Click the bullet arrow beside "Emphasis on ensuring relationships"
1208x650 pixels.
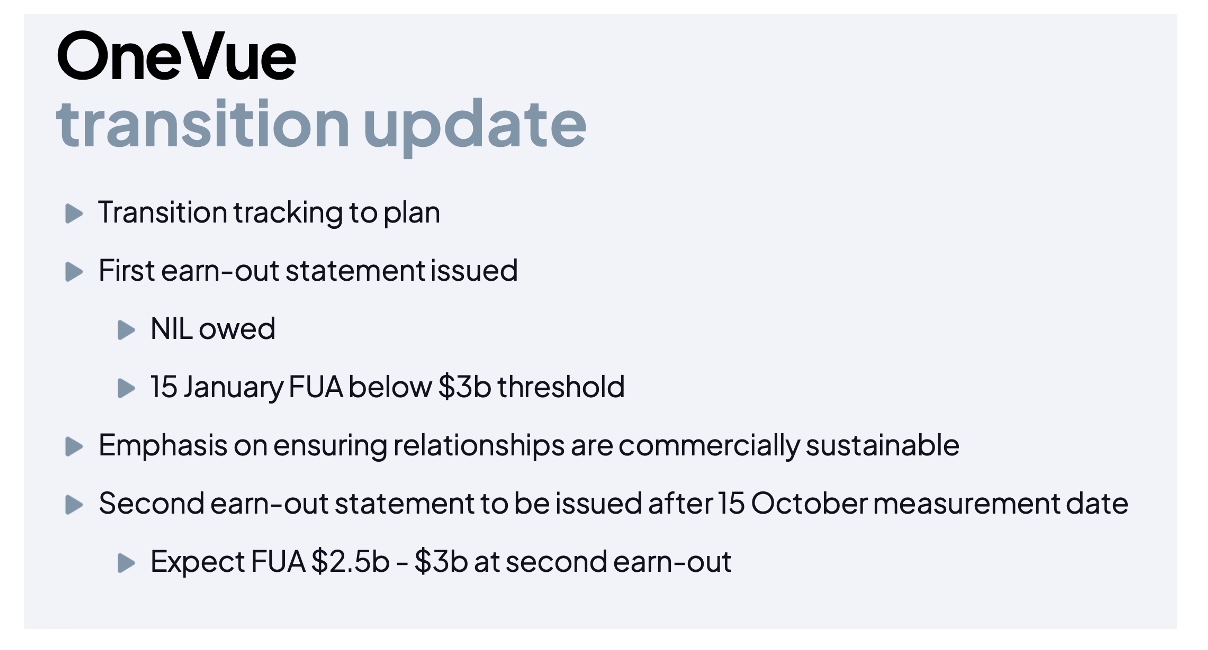(73, 446)
